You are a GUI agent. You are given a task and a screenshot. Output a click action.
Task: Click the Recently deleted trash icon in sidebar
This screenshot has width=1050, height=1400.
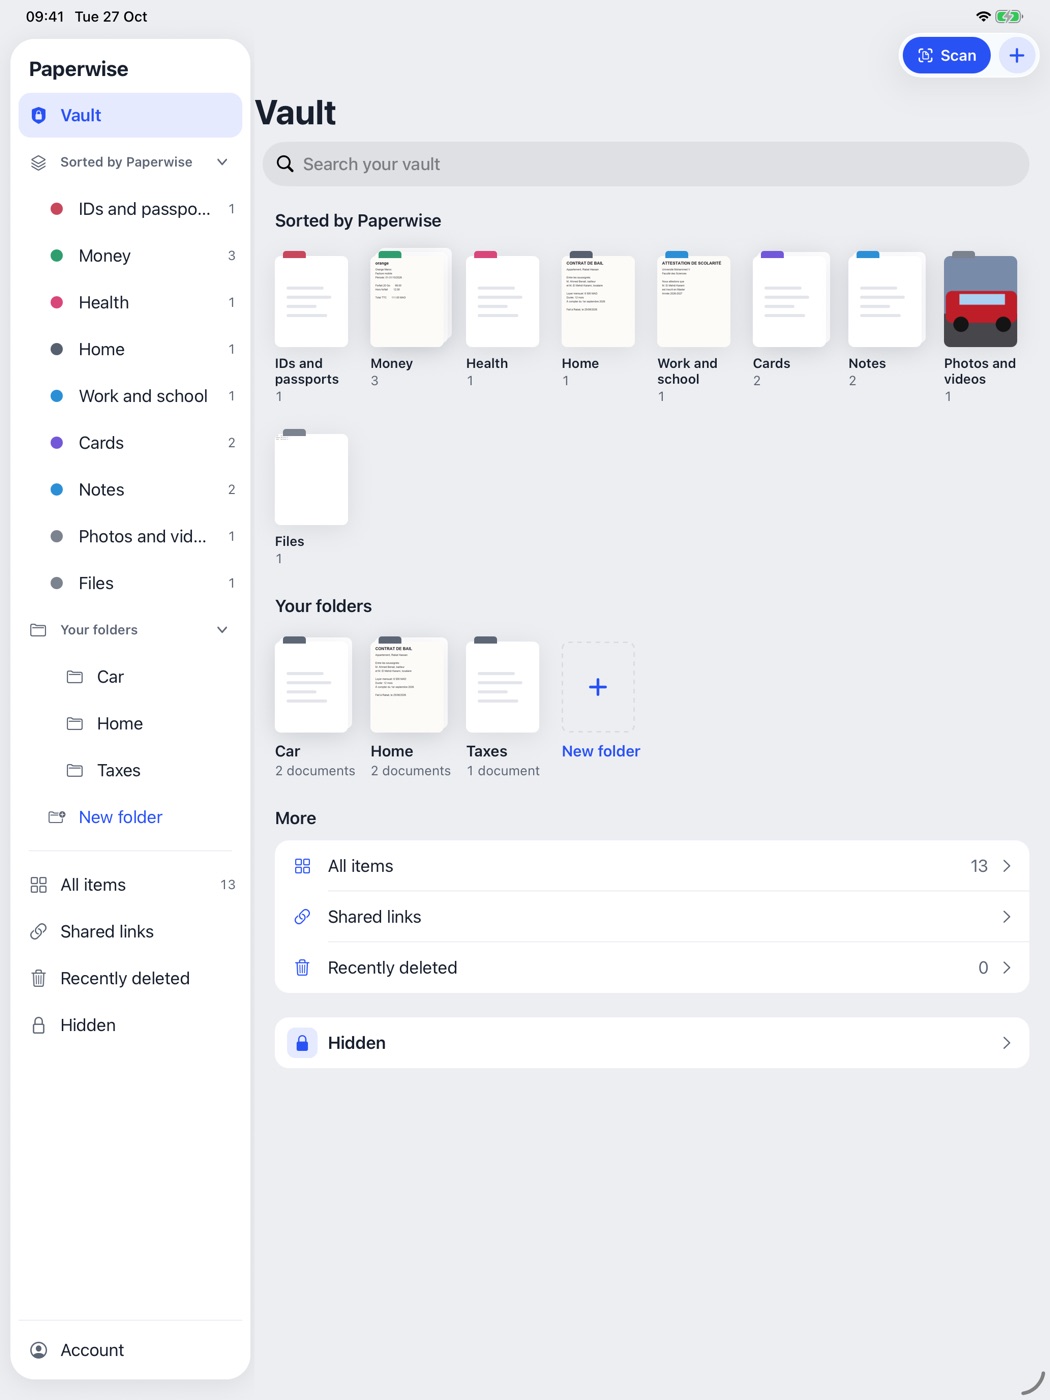(39, 978)
